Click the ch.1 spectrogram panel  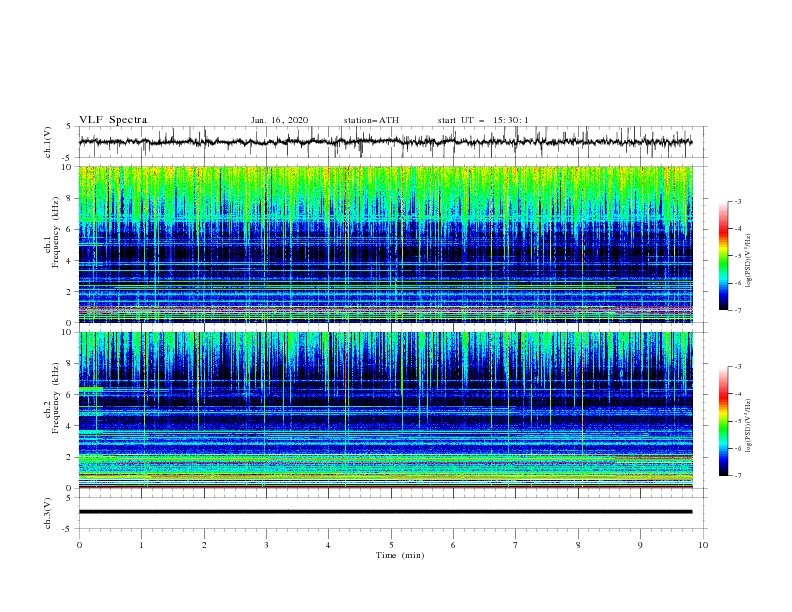click(x=386, y=244)
